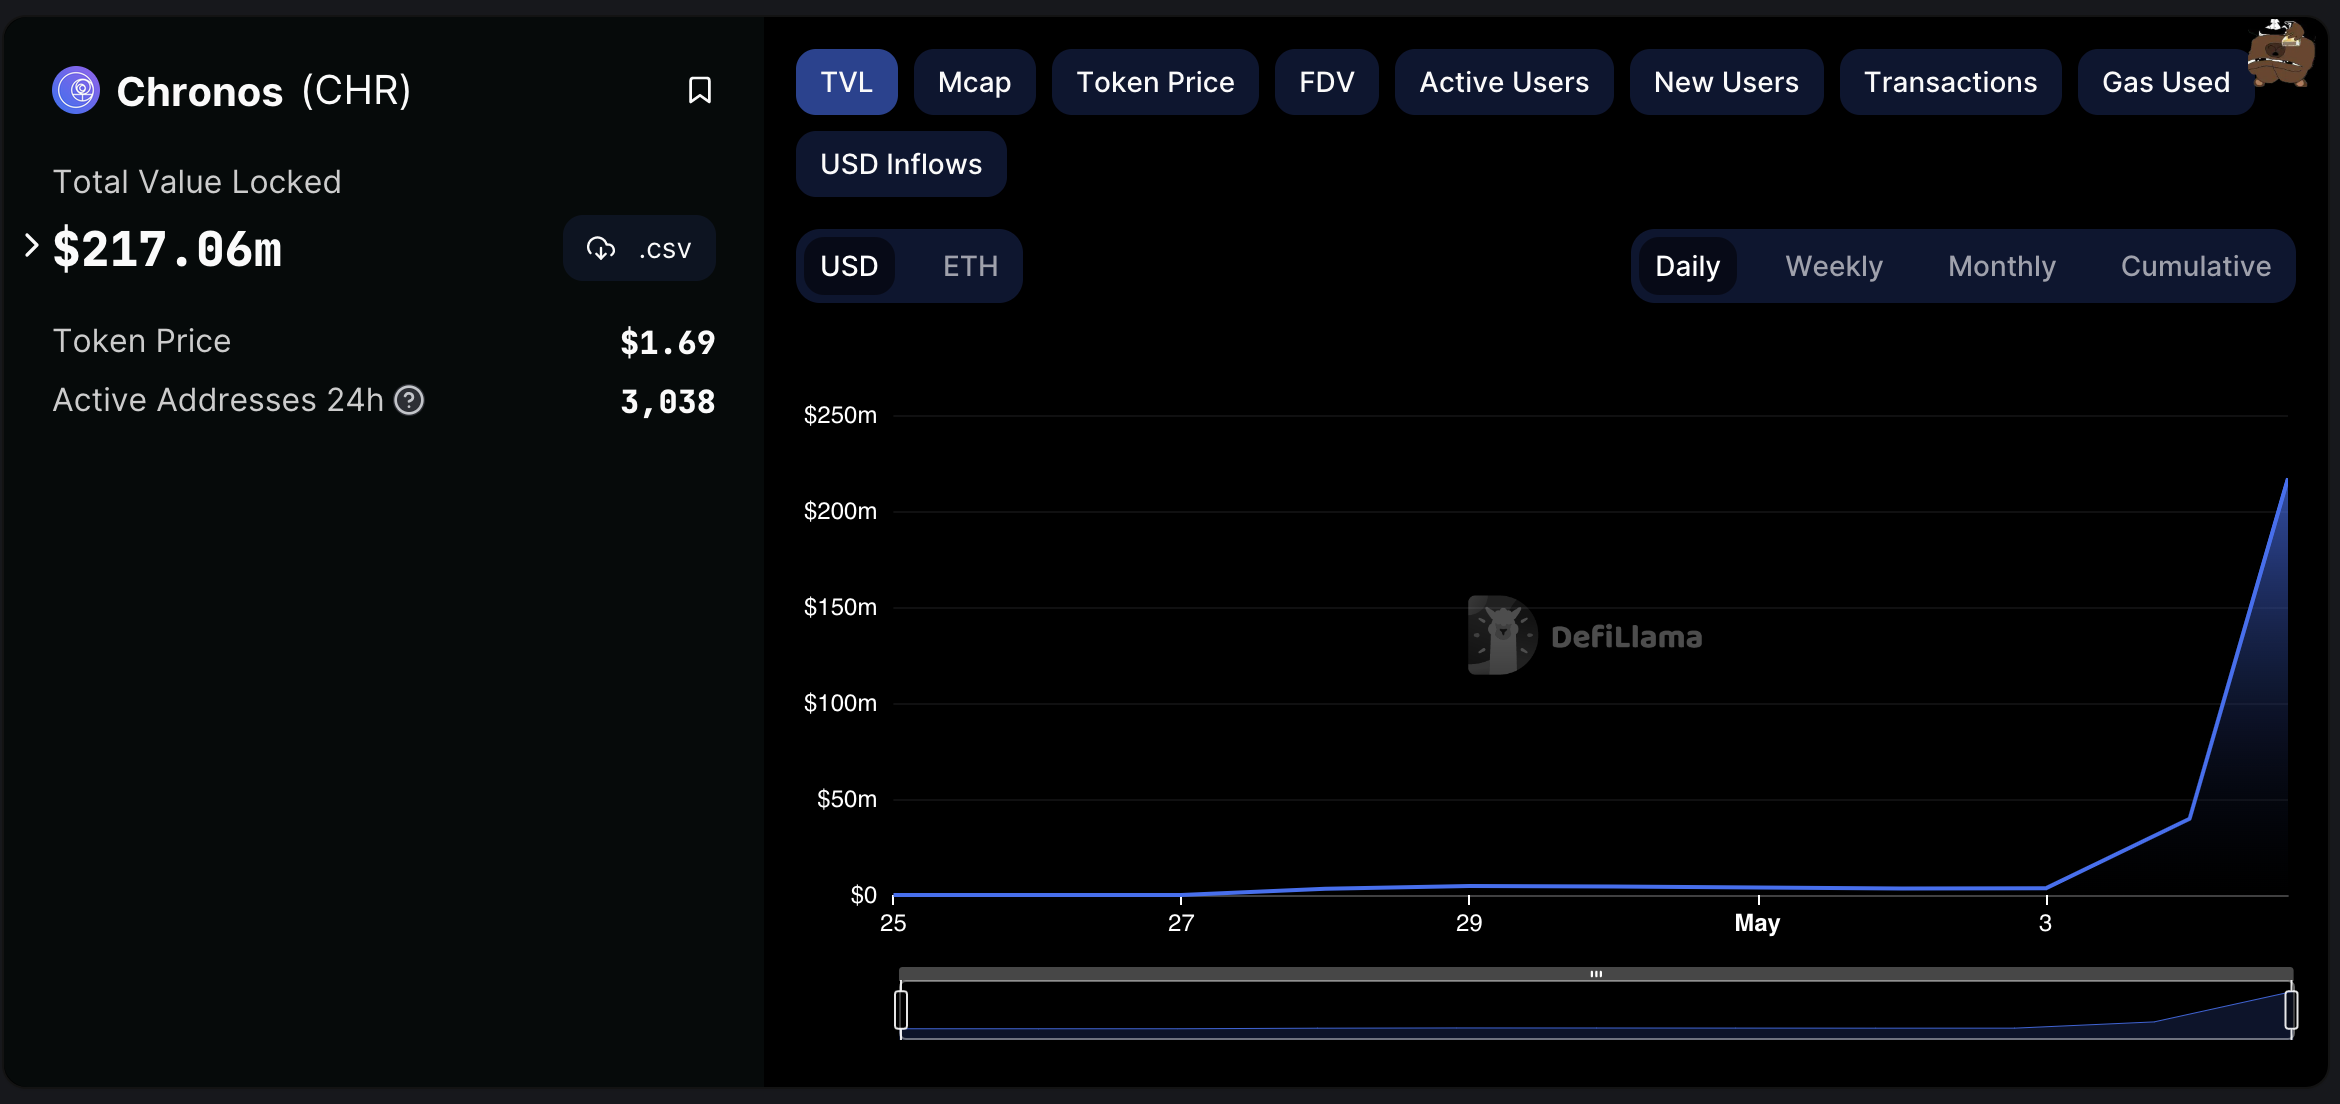Enable the Gas Used metric button
This screenshot has width=2340, height=1104.
click(2165, 82)
